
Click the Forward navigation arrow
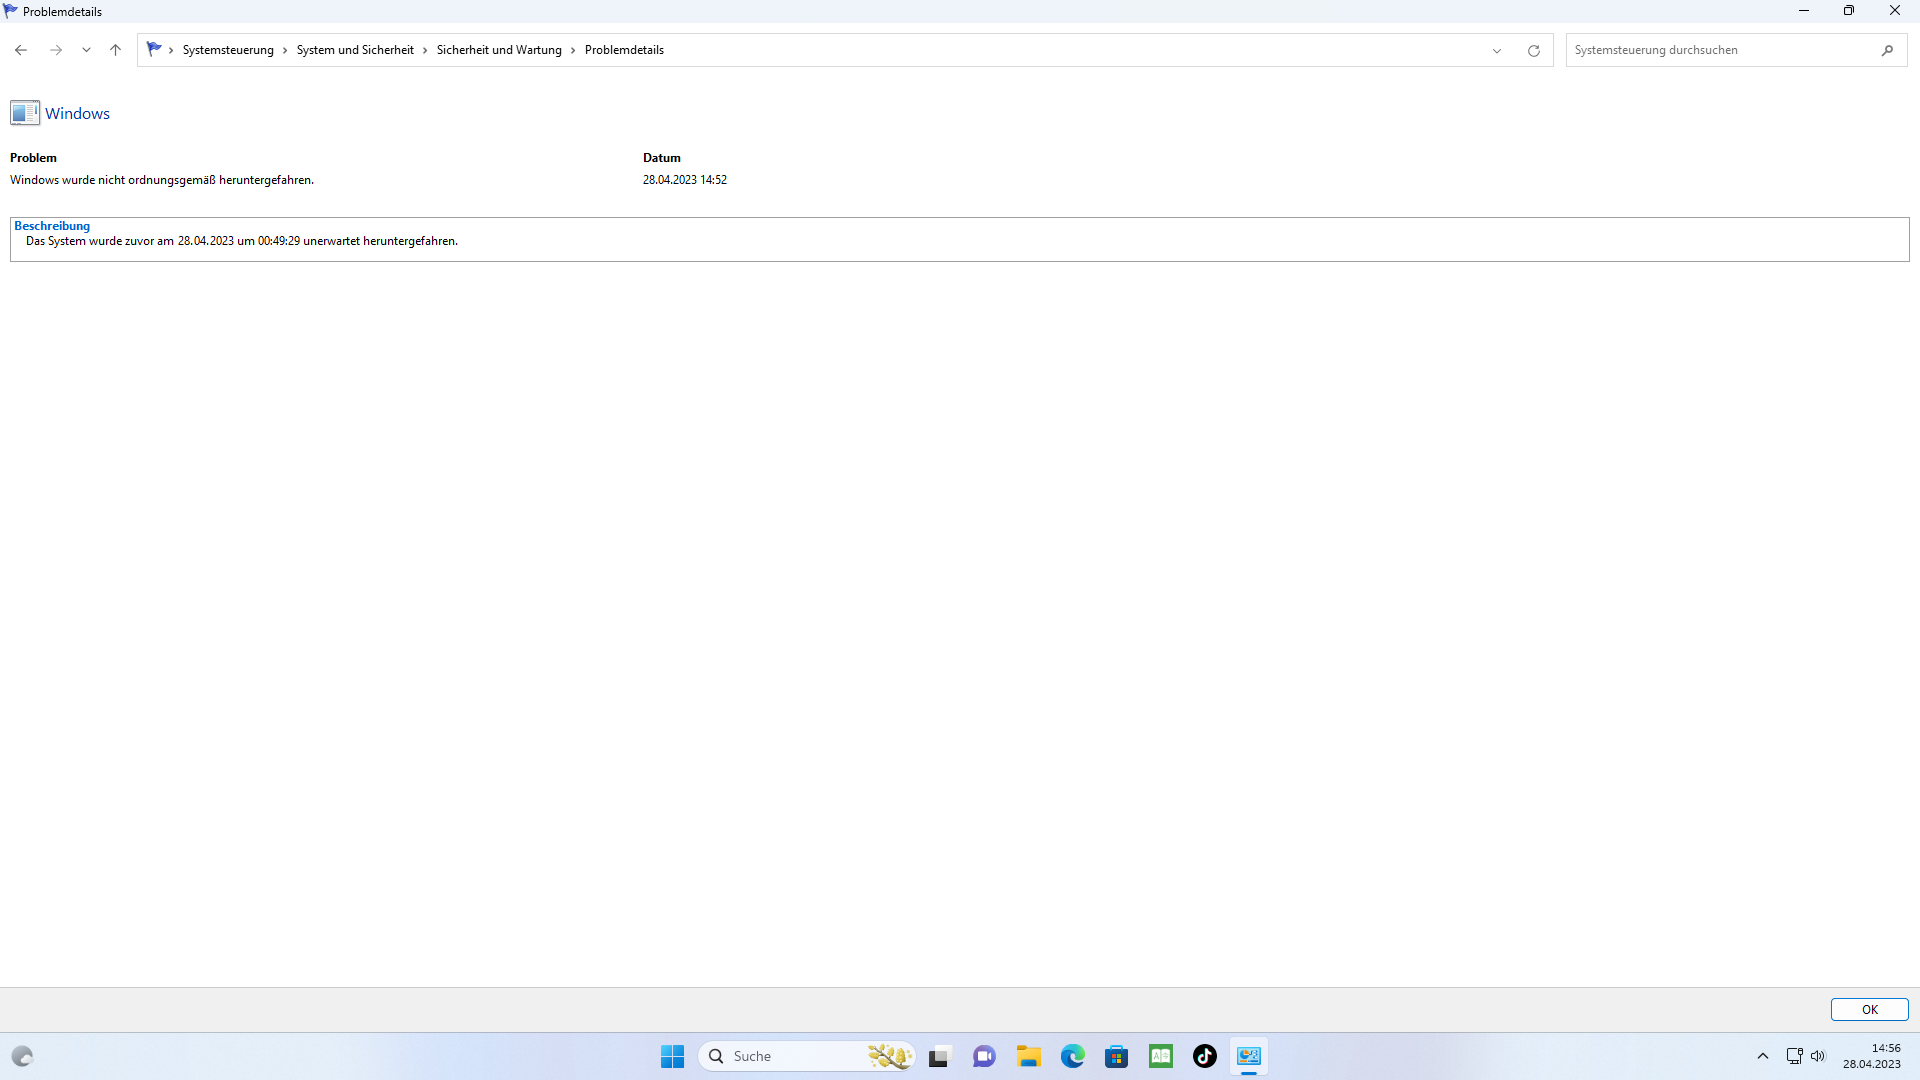(56, 50)
